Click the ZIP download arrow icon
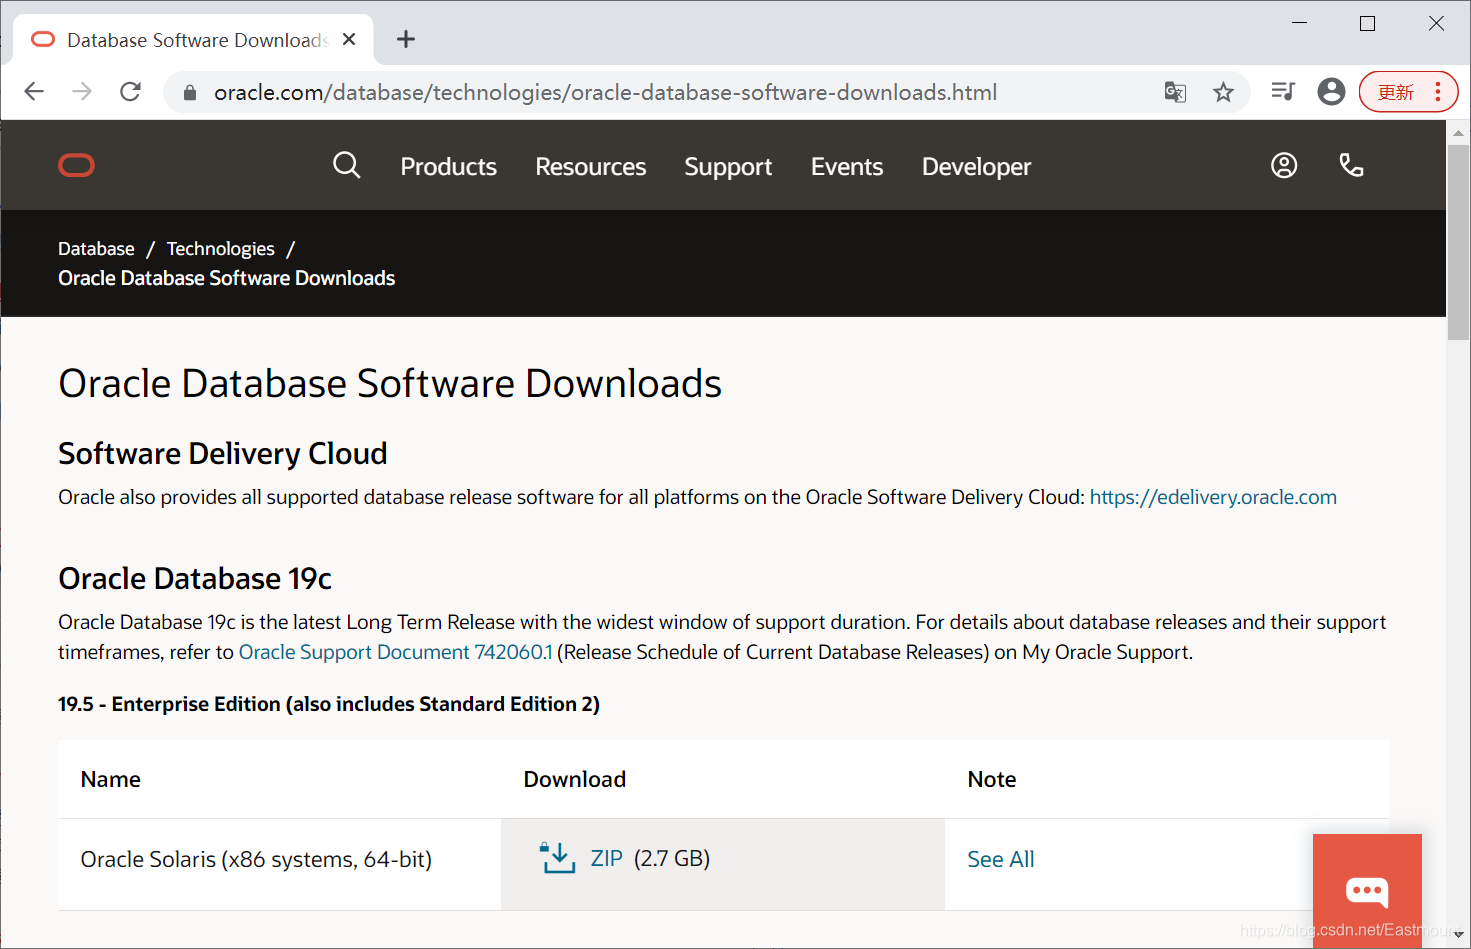The height and width of the screenshot is (949, 1471). pos(557,858)
